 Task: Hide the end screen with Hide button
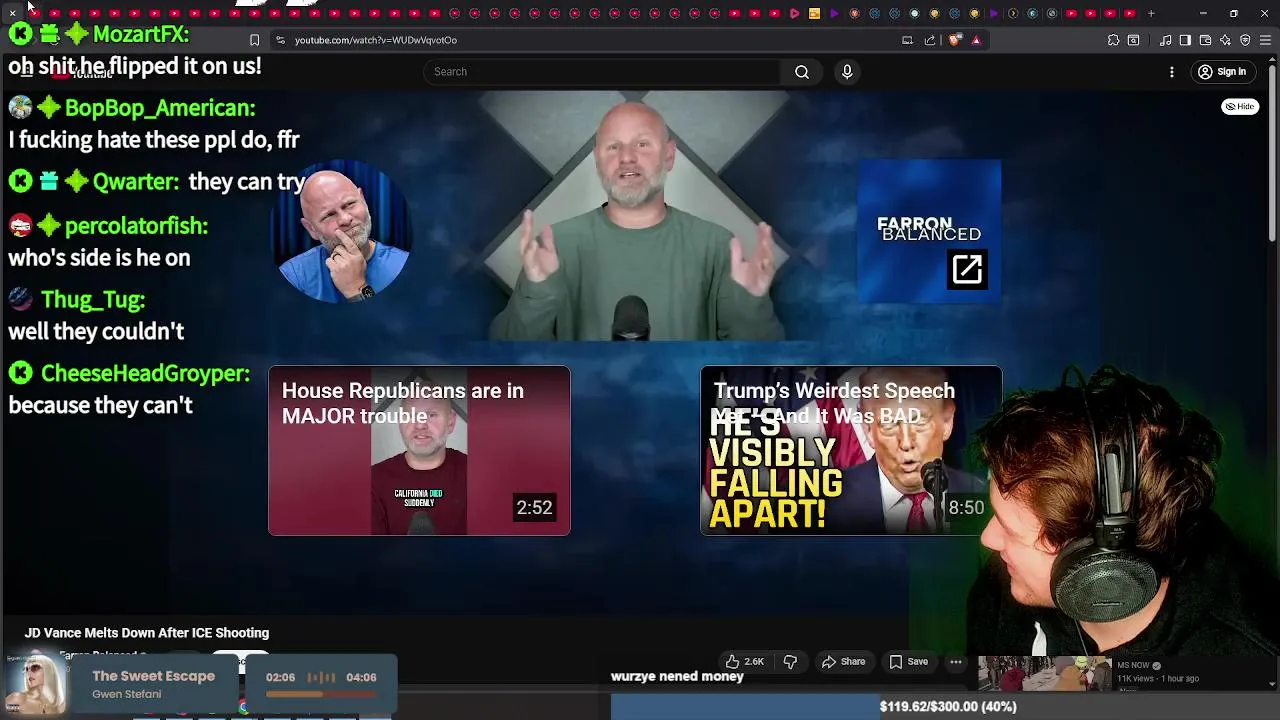(1240, 106)
